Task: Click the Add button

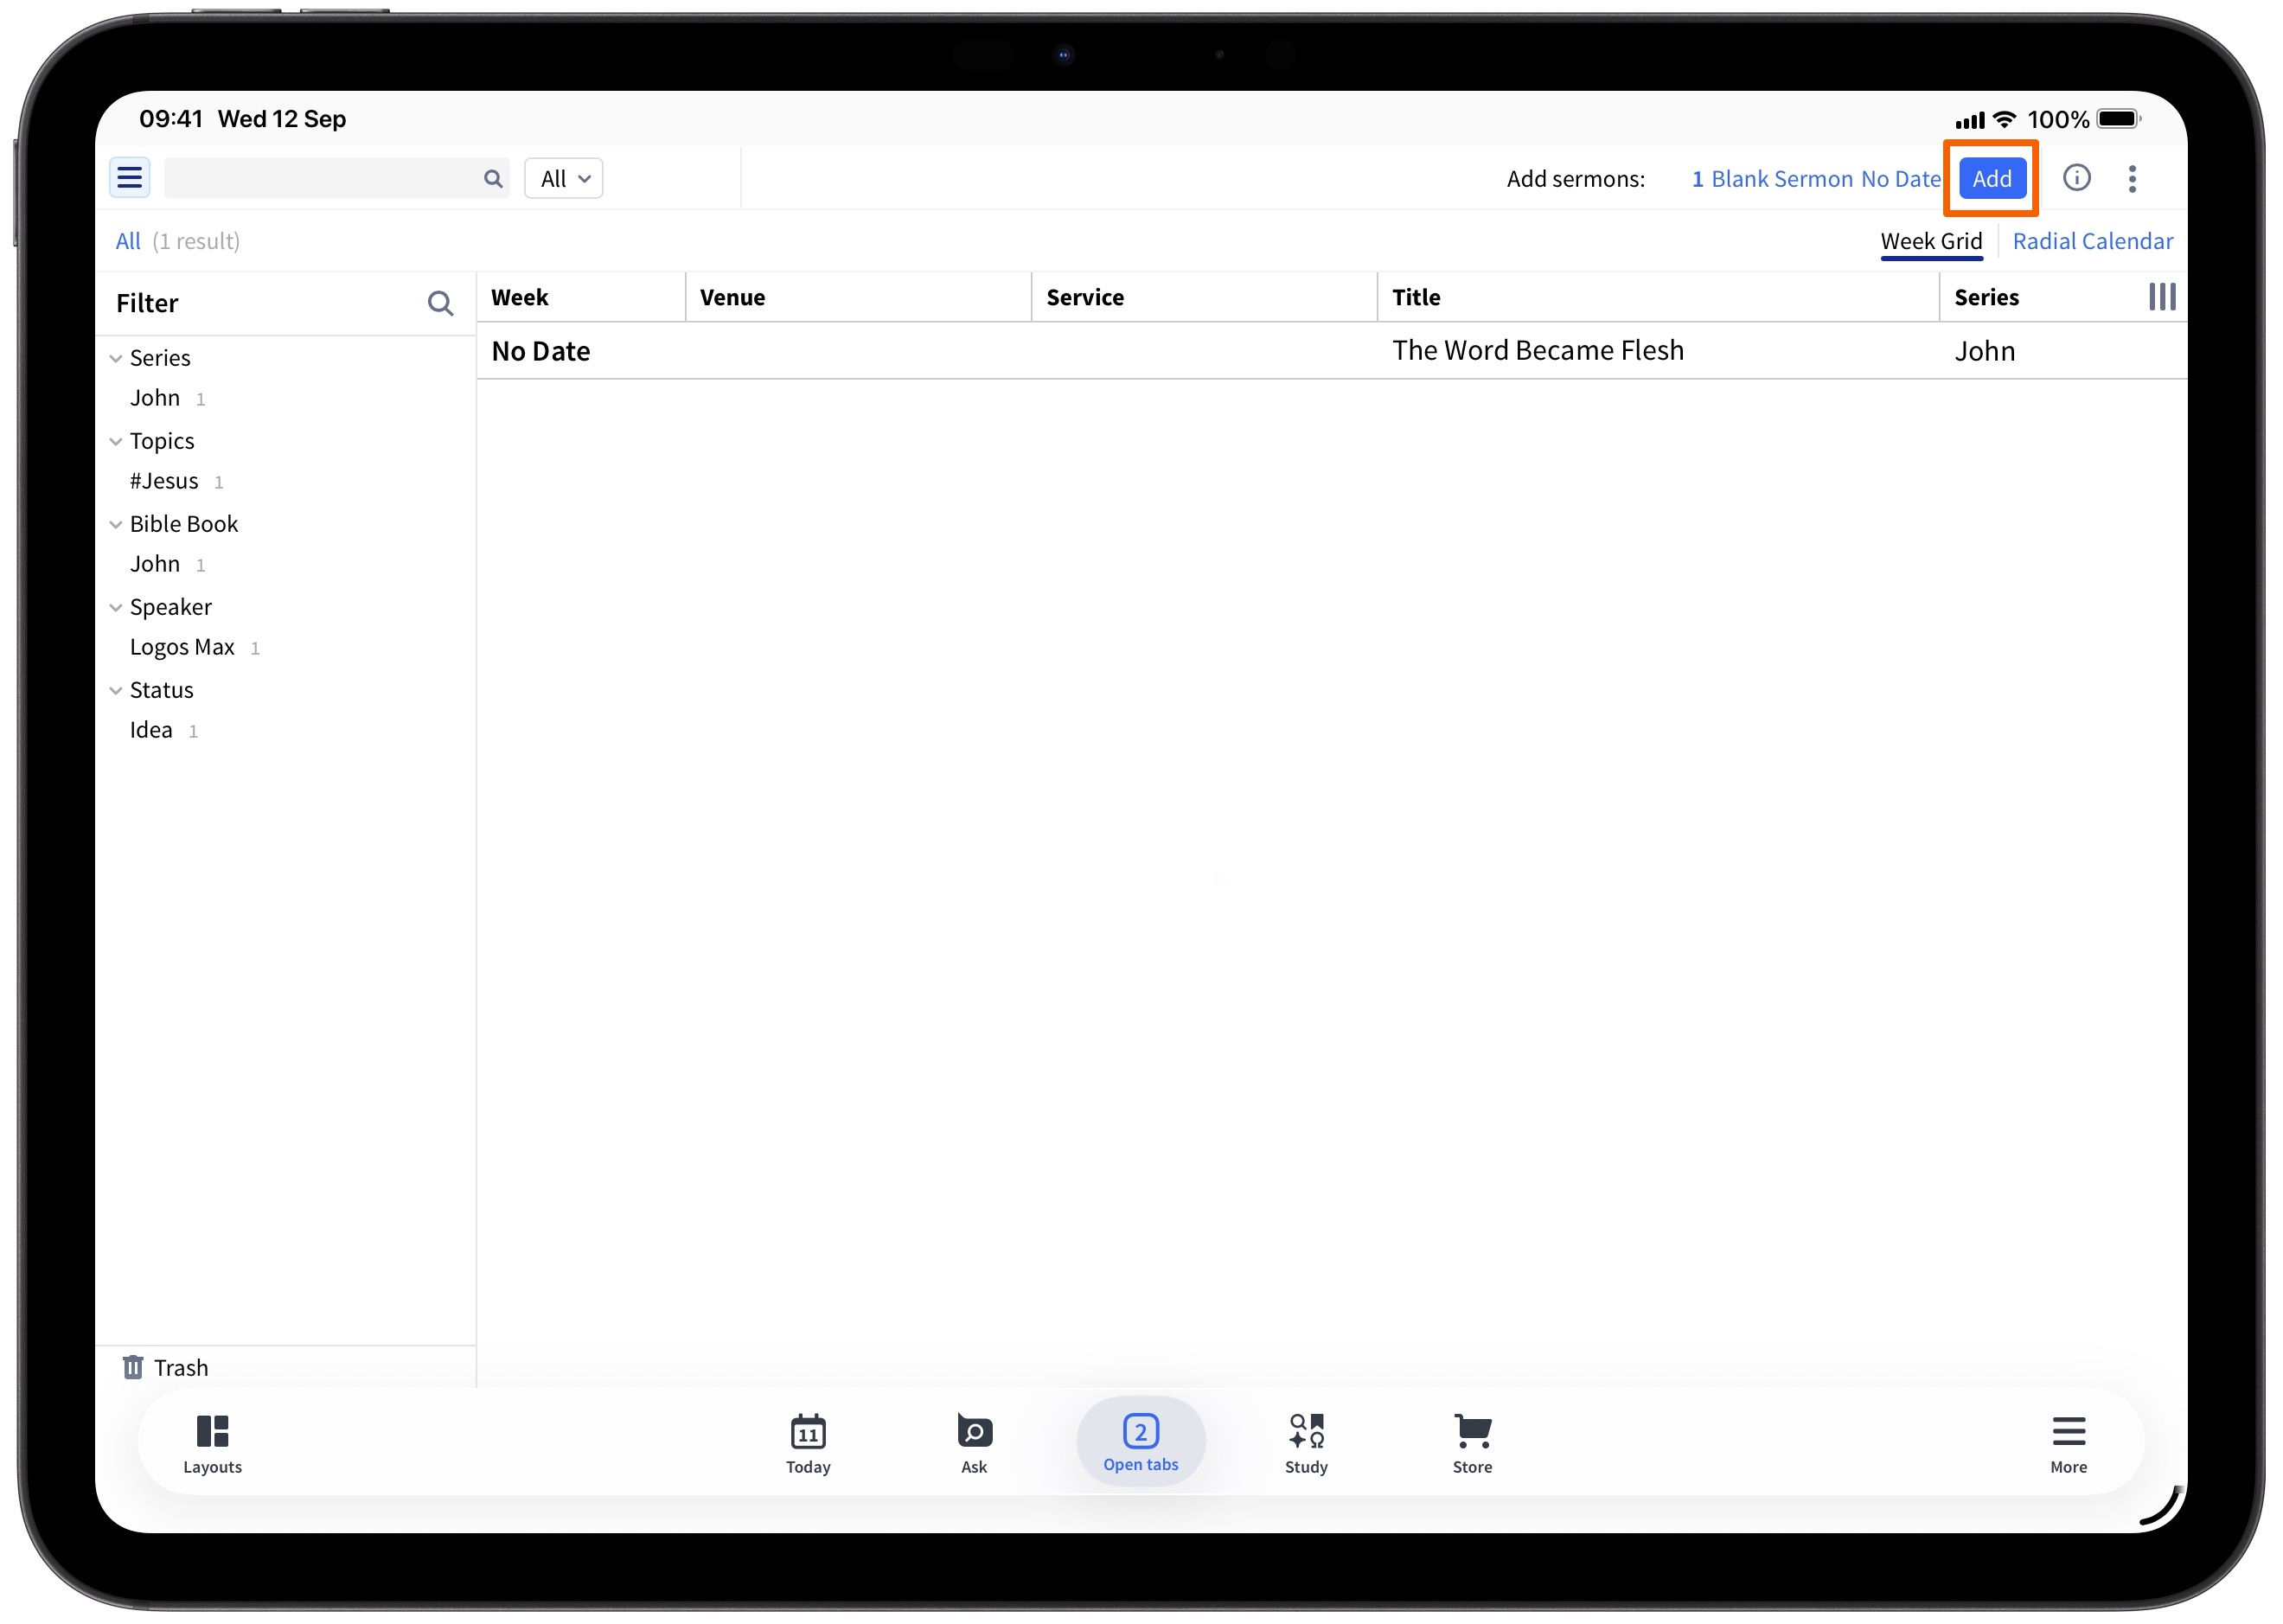Action: (1992, 178)
